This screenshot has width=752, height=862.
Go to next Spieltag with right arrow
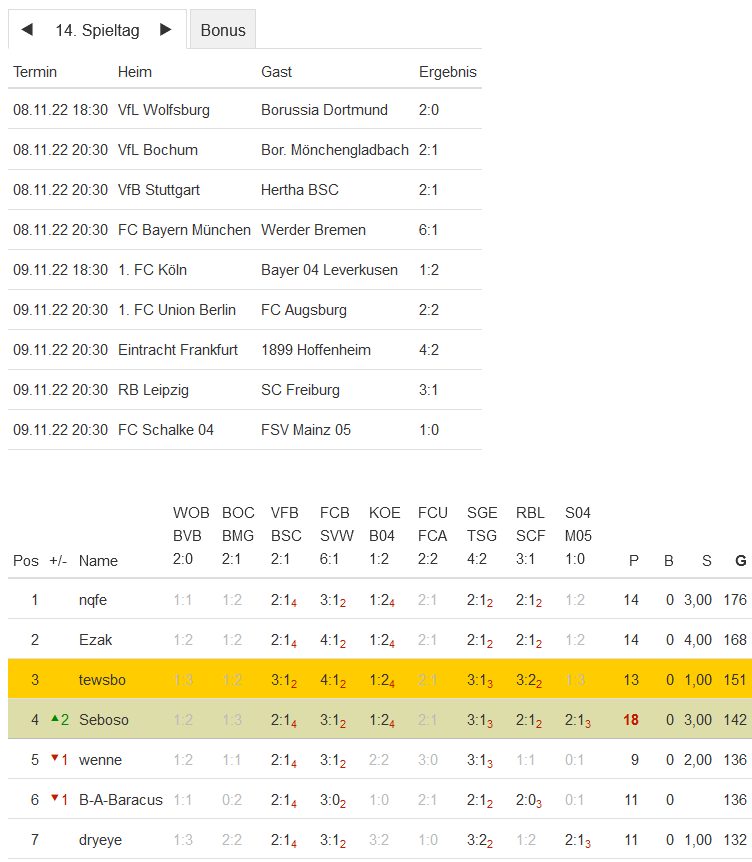pyautogui.click(x=166, y=30)
